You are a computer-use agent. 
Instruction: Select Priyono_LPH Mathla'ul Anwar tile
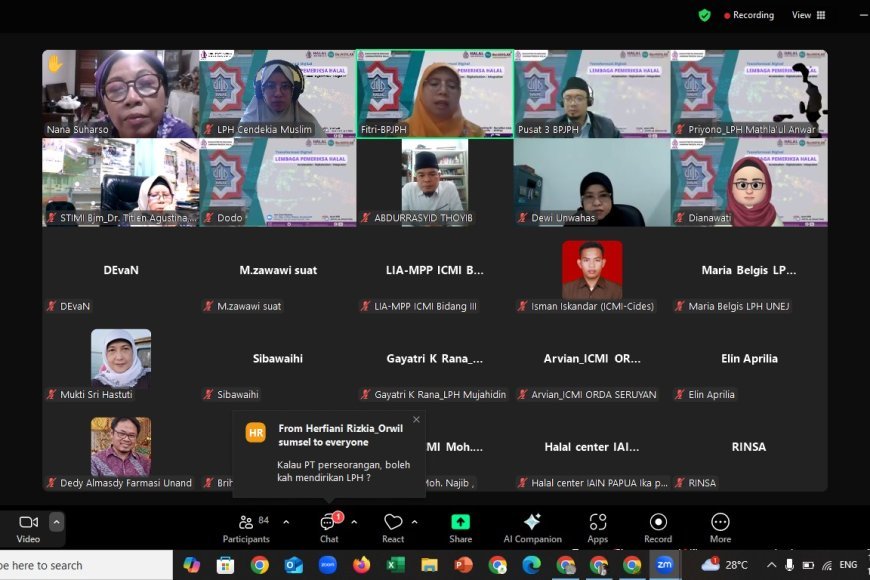coord(749,94)
